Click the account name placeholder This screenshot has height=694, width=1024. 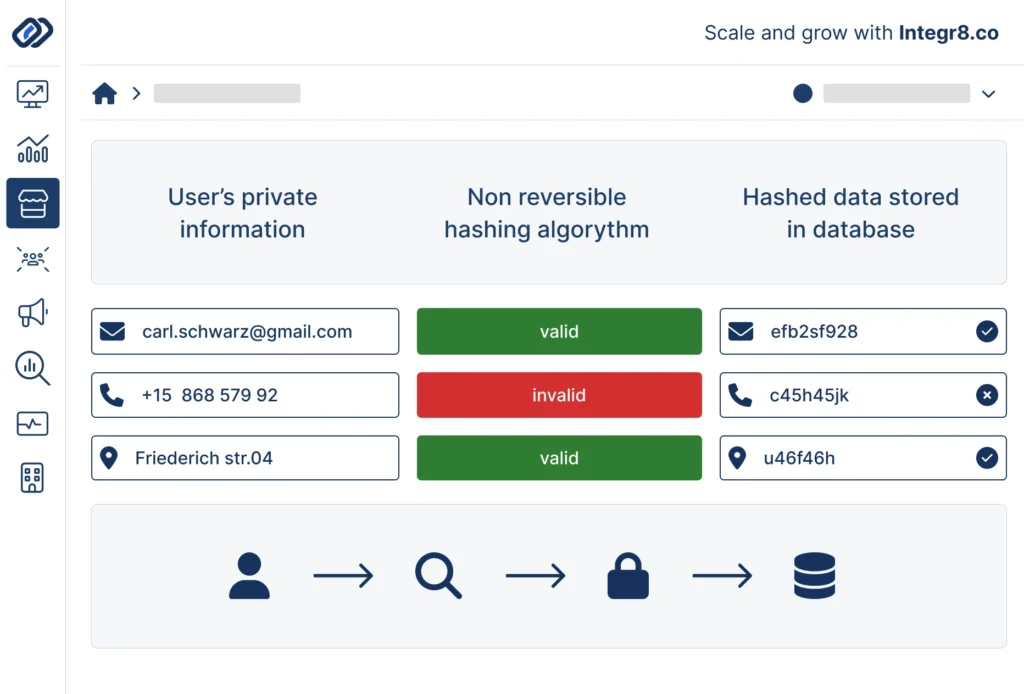pos(896,93)
